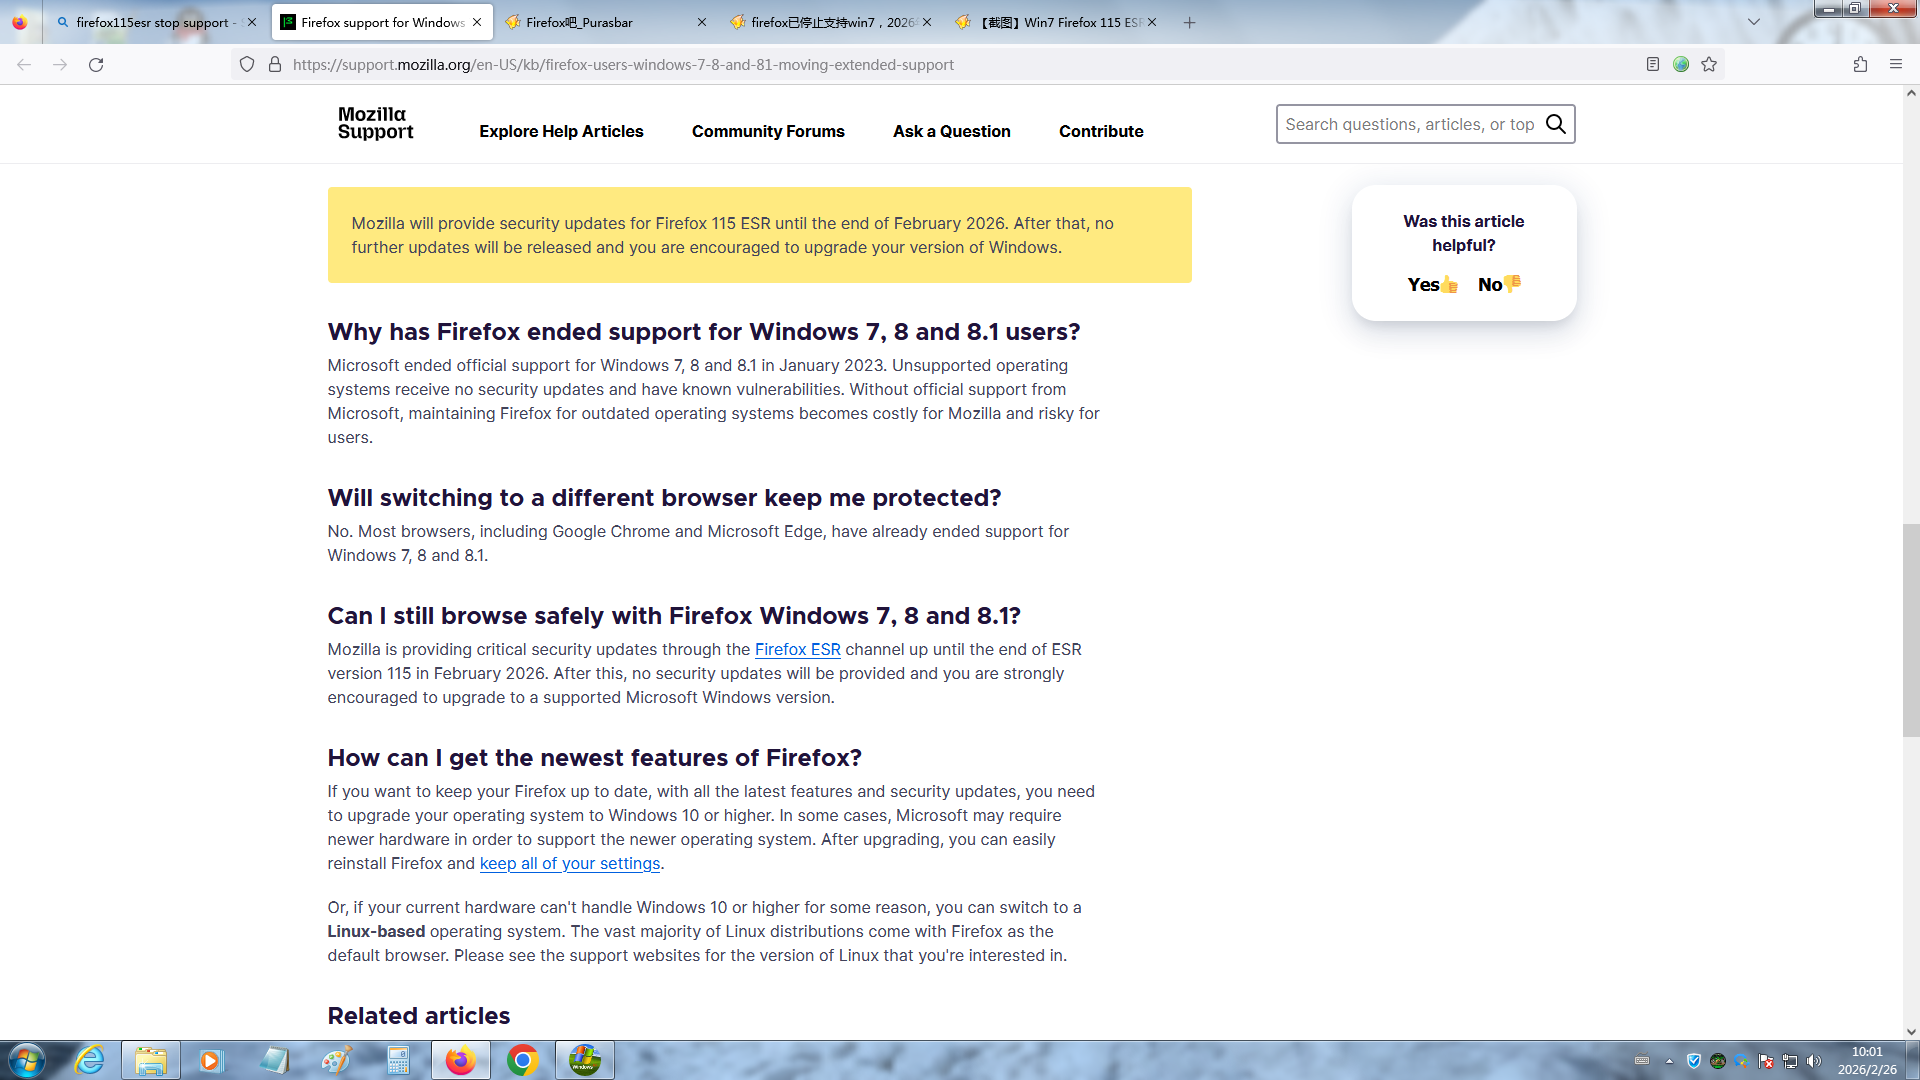The width and height of the screenshot is (1920, 1080).
Task: Open the Firefox ESR link
Action: pos(797,650)
